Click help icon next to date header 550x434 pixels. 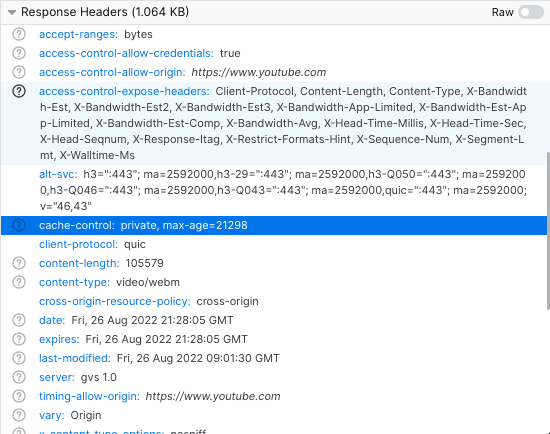19,320
